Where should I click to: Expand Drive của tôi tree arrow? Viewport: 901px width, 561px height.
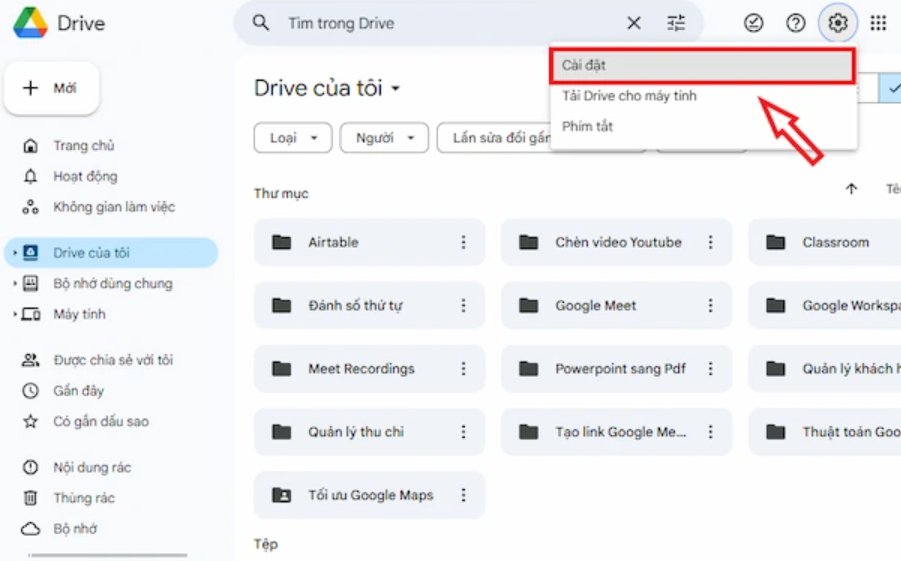click(x=14, y=252)
